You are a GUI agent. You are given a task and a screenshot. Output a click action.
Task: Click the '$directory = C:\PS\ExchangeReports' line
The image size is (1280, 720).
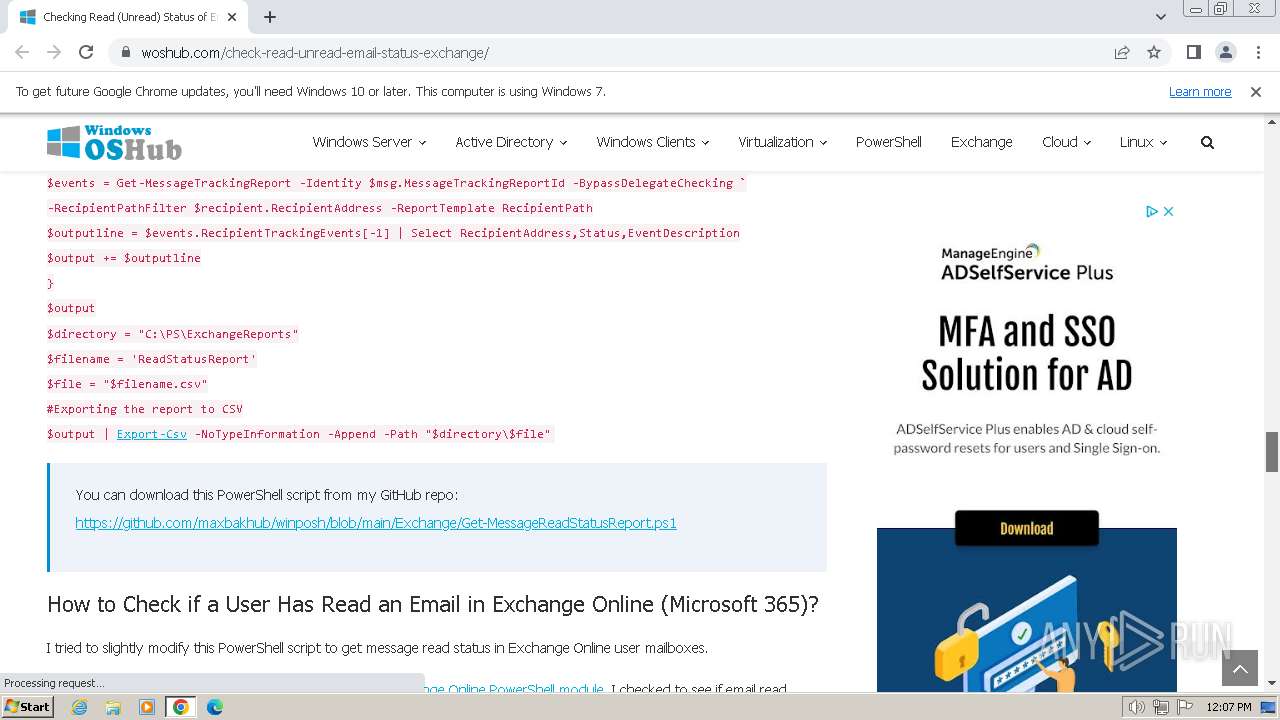pyautogui.click(x=173, y=334)
